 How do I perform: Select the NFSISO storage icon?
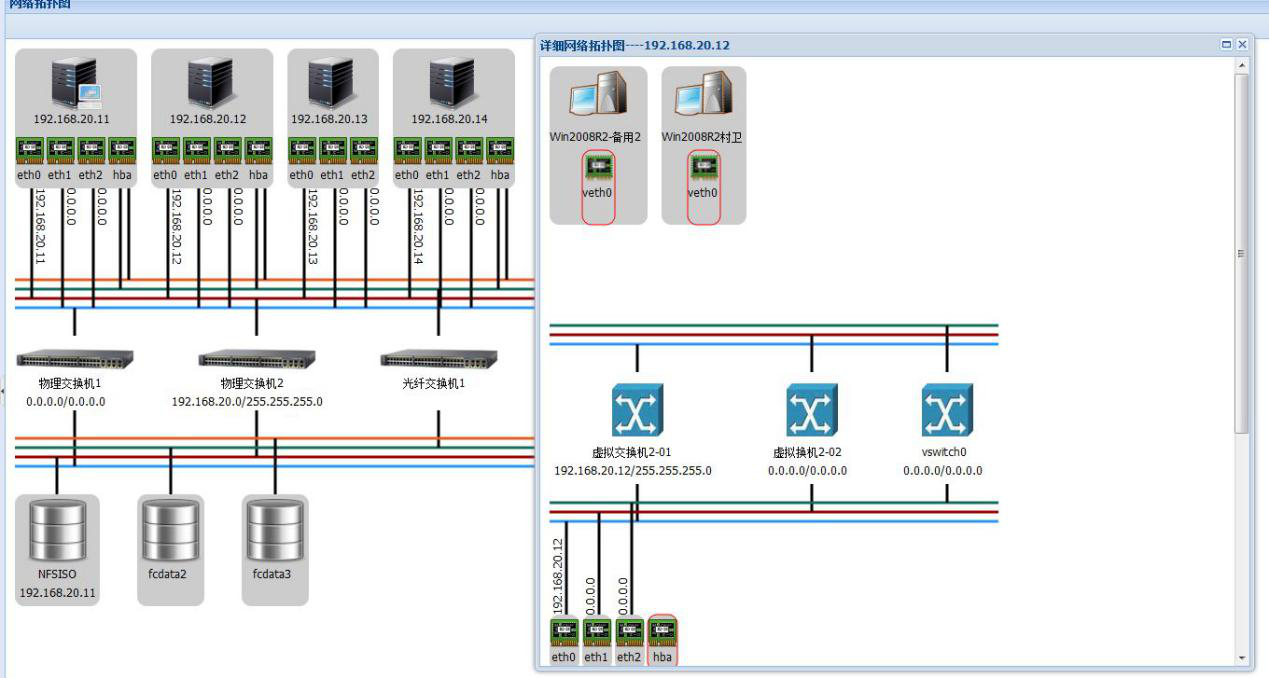[x=57, y=530]
